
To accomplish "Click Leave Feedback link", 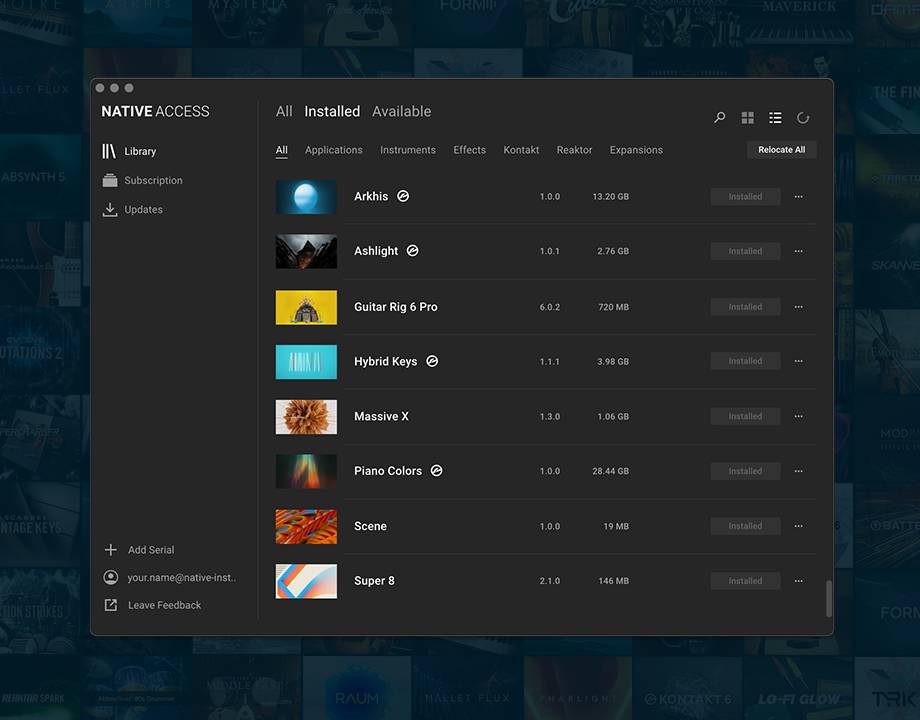I will point(164,605).
